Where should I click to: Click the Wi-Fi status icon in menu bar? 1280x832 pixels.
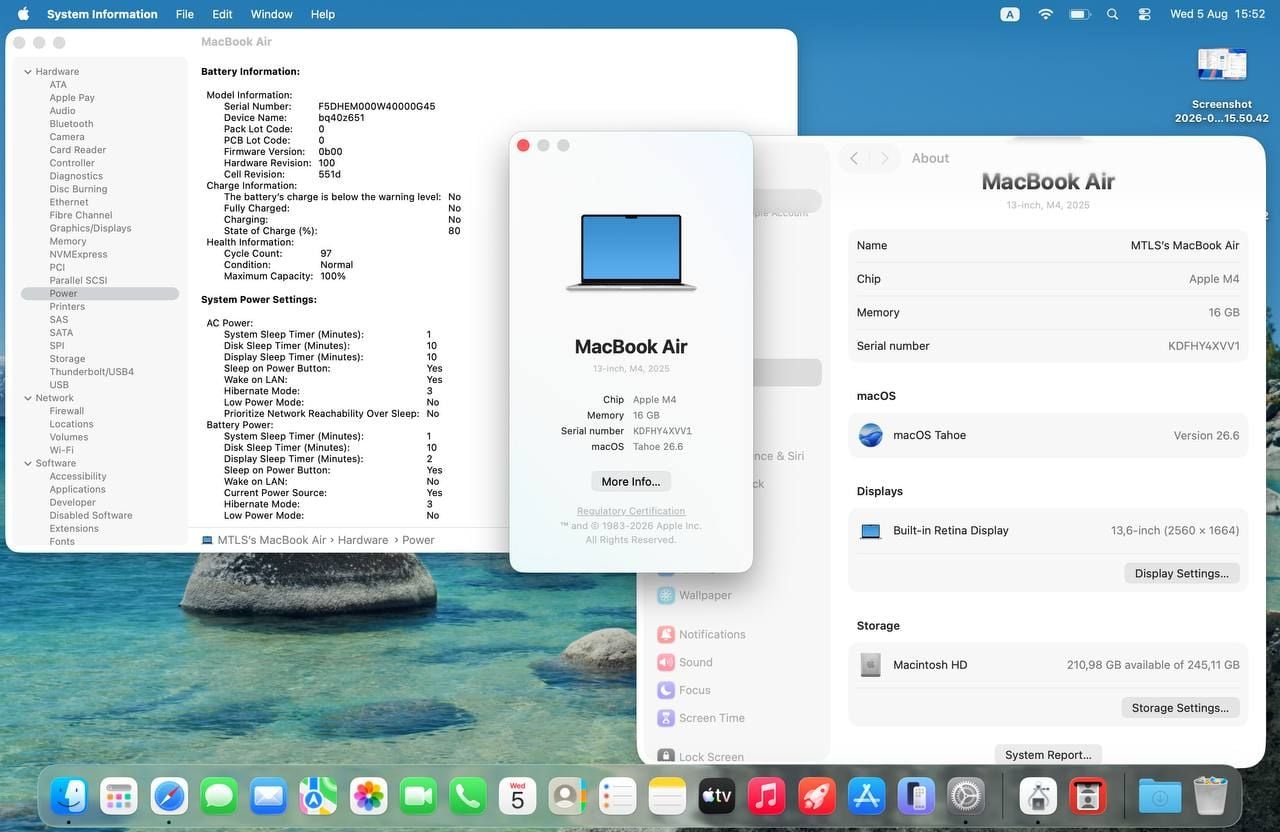[x=1046, y=14]
